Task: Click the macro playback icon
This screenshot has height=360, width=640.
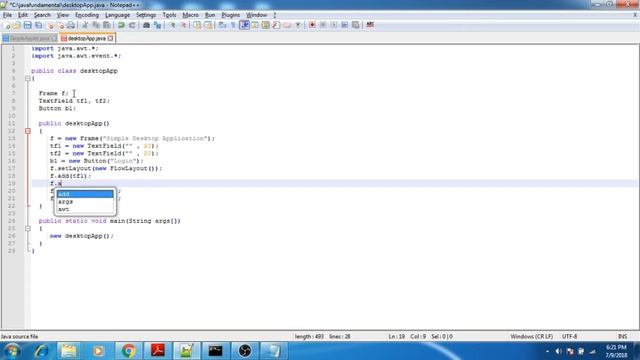Action: pos(334,25)
